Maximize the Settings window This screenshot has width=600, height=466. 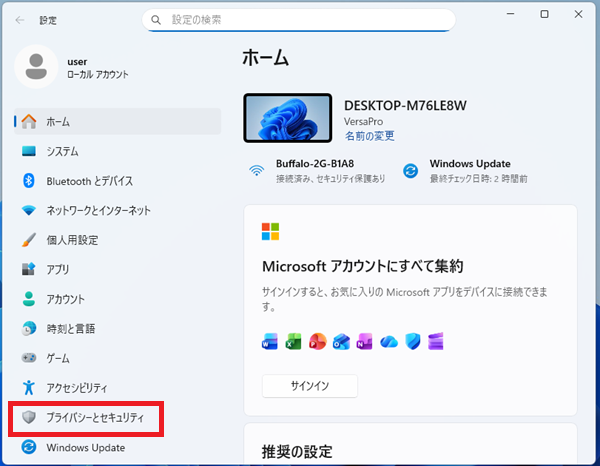tap(544, 14)
